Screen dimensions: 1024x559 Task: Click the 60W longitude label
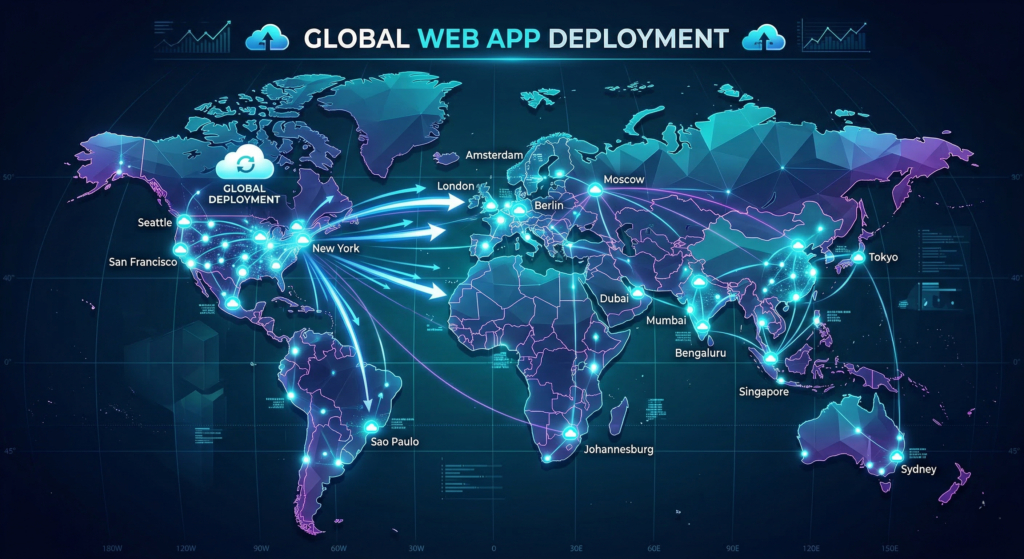338,548
